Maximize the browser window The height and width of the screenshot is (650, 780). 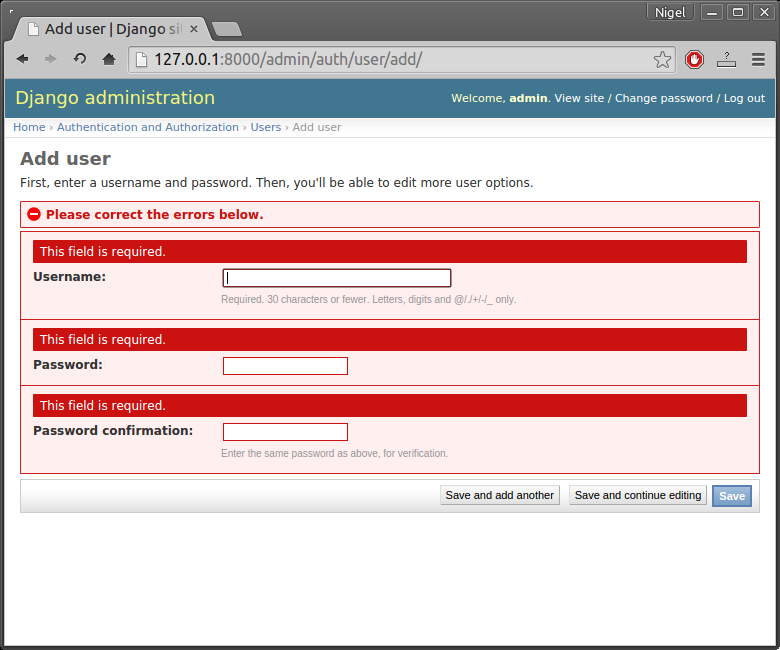pyautogui.click(x=738, y=12)
